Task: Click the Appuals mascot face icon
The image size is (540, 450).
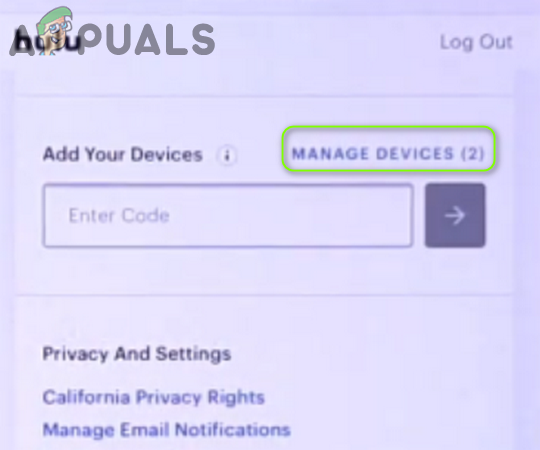Action: (x=57, y=29)
